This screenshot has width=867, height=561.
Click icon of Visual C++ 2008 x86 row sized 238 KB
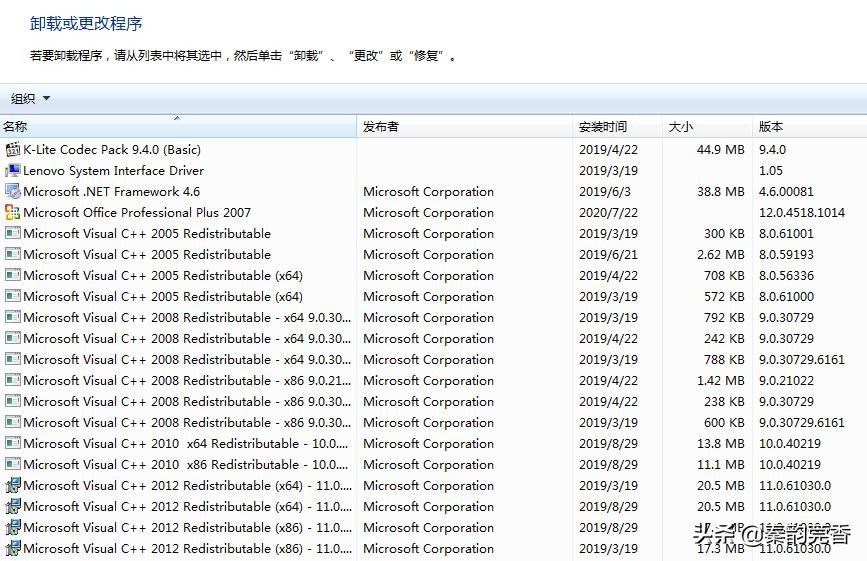coord(13,401)
